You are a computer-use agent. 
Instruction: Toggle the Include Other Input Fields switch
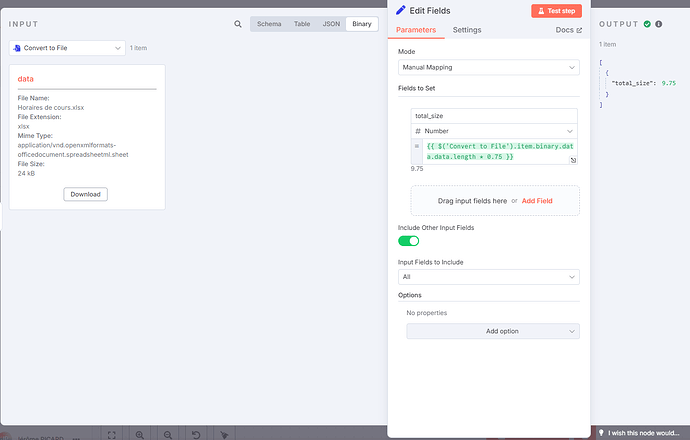tap(408, 241)
